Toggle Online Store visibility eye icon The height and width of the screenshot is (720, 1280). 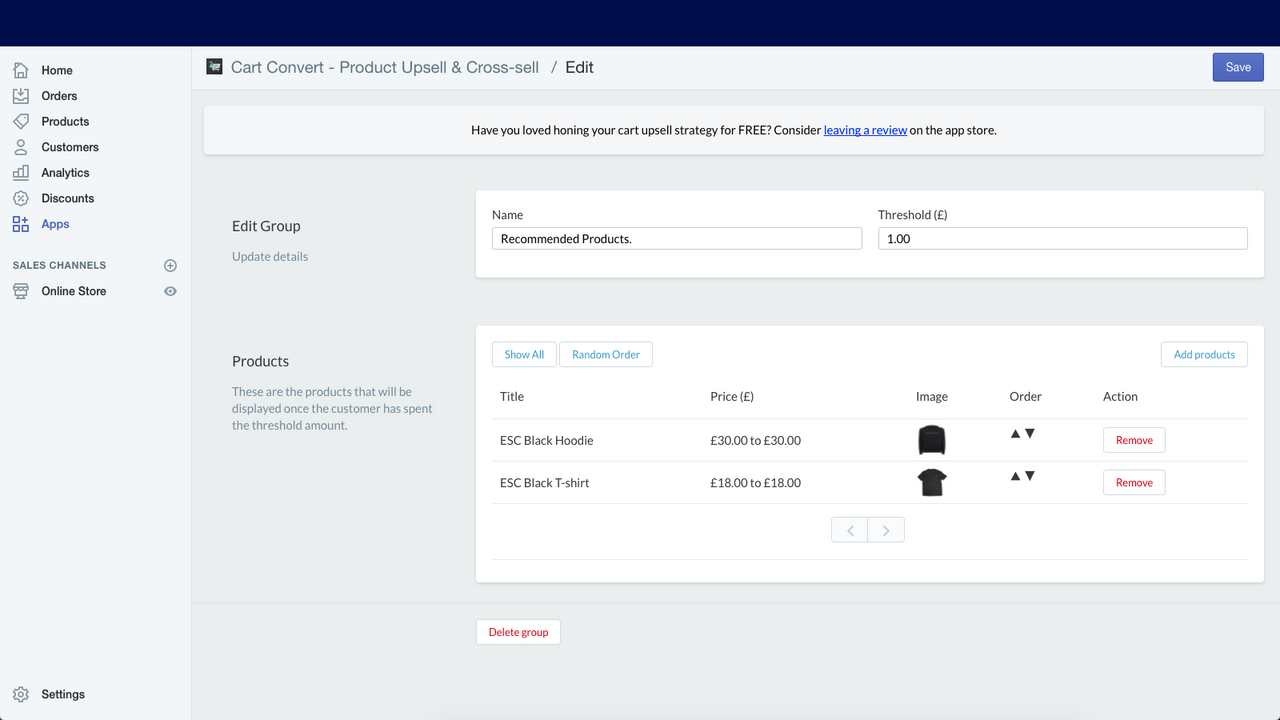[170, 291]
